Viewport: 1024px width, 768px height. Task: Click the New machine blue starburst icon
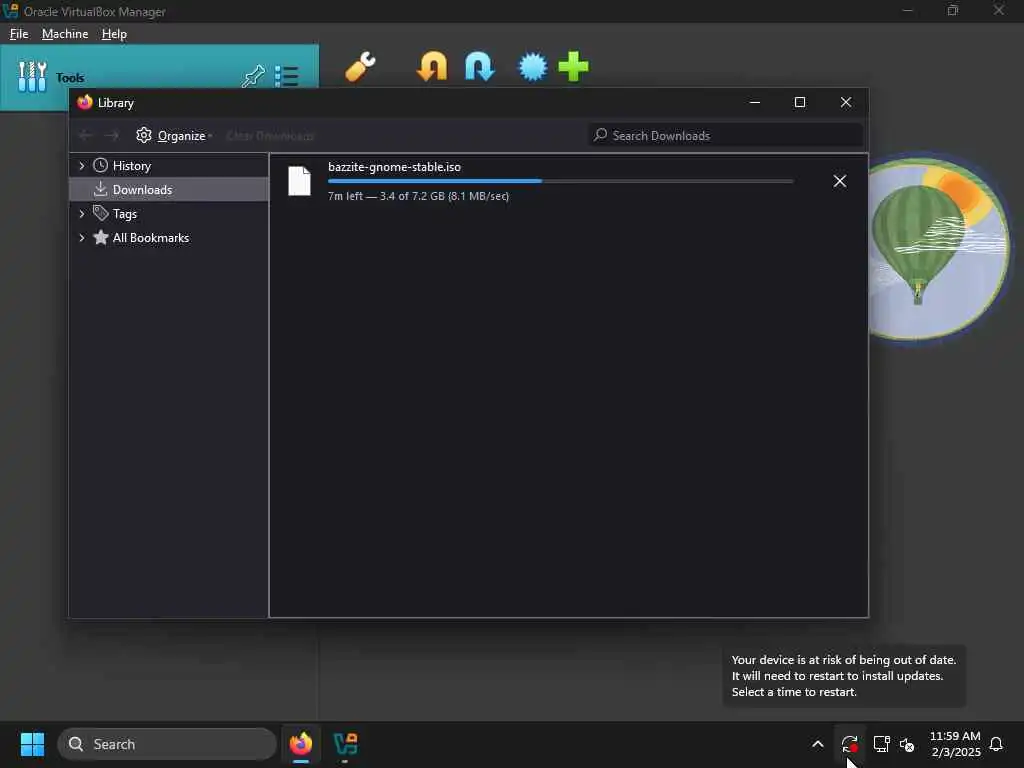[x=532, y=67]
